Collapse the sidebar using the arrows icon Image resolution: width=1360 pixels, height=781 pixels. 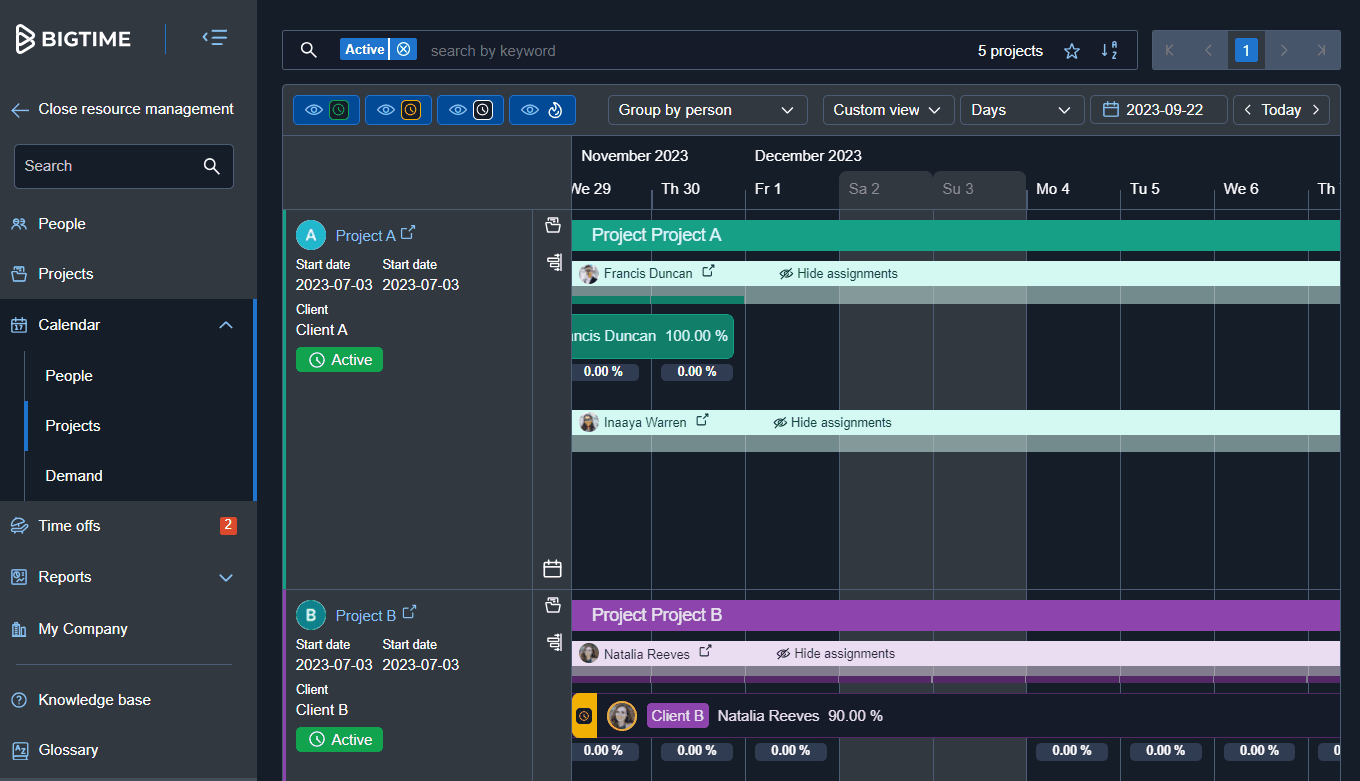214,37
